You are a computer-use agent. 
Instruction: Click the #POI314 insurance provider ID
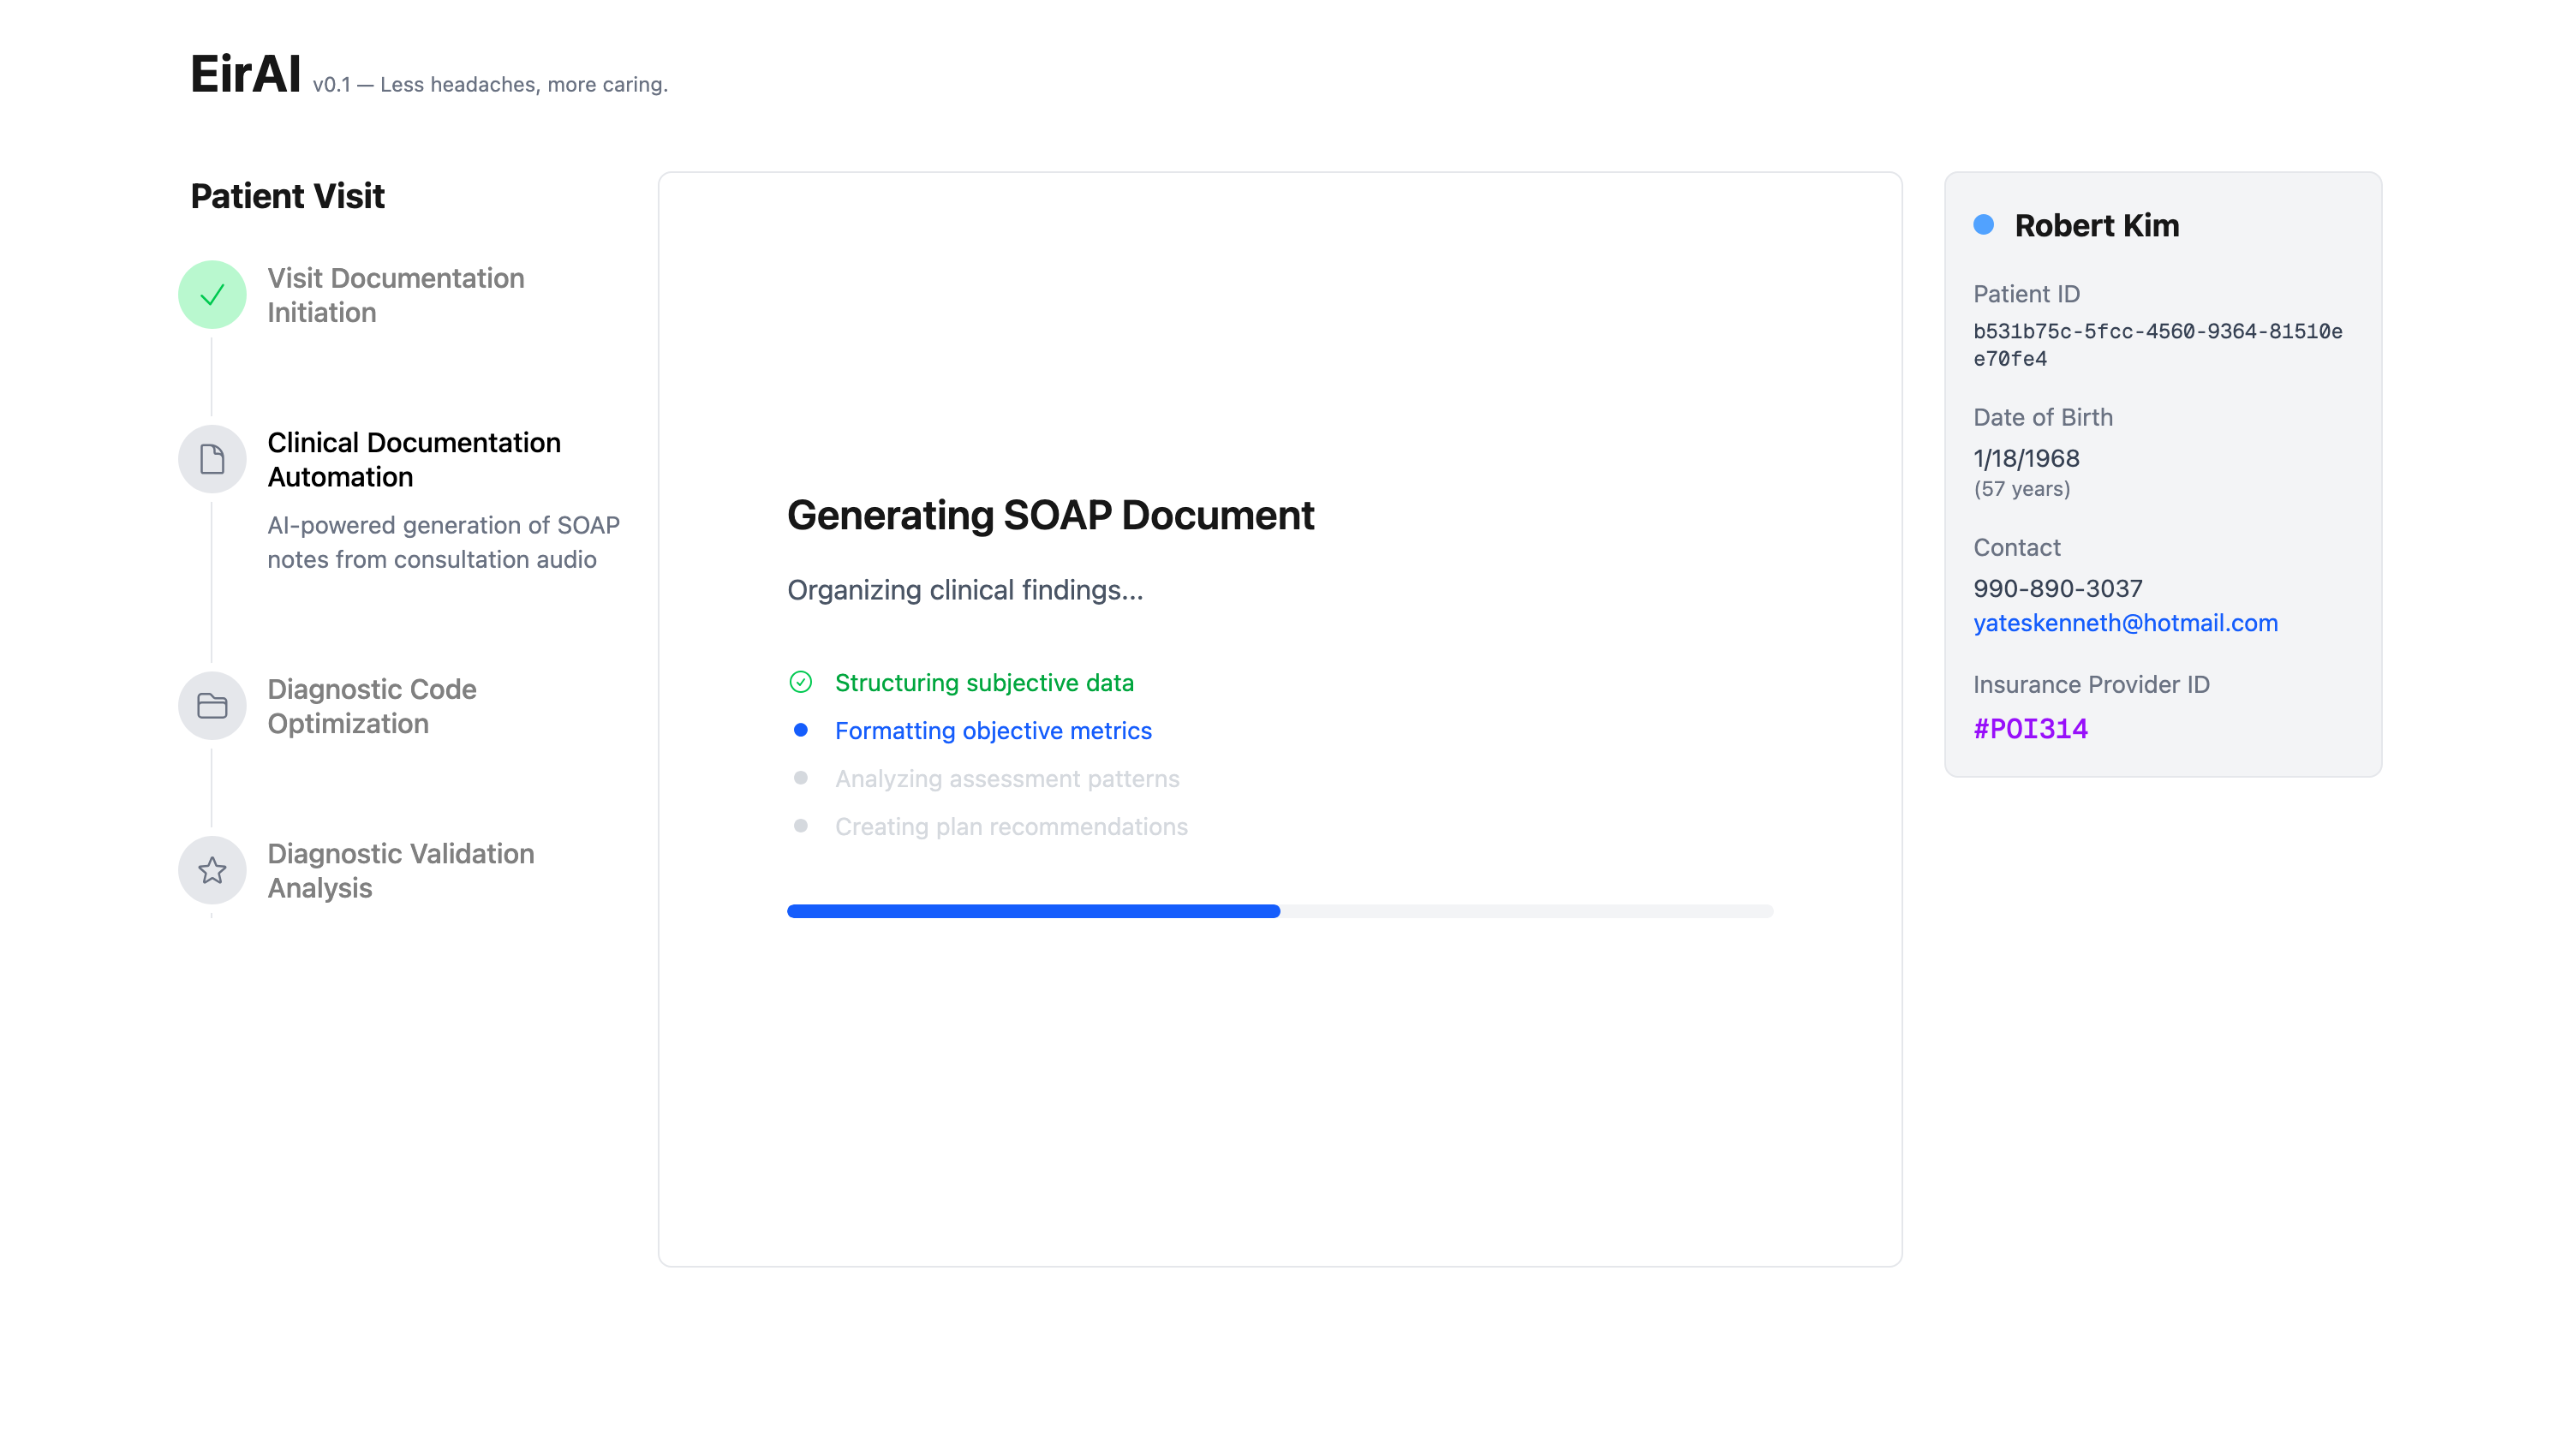[x=2030, y=729]
